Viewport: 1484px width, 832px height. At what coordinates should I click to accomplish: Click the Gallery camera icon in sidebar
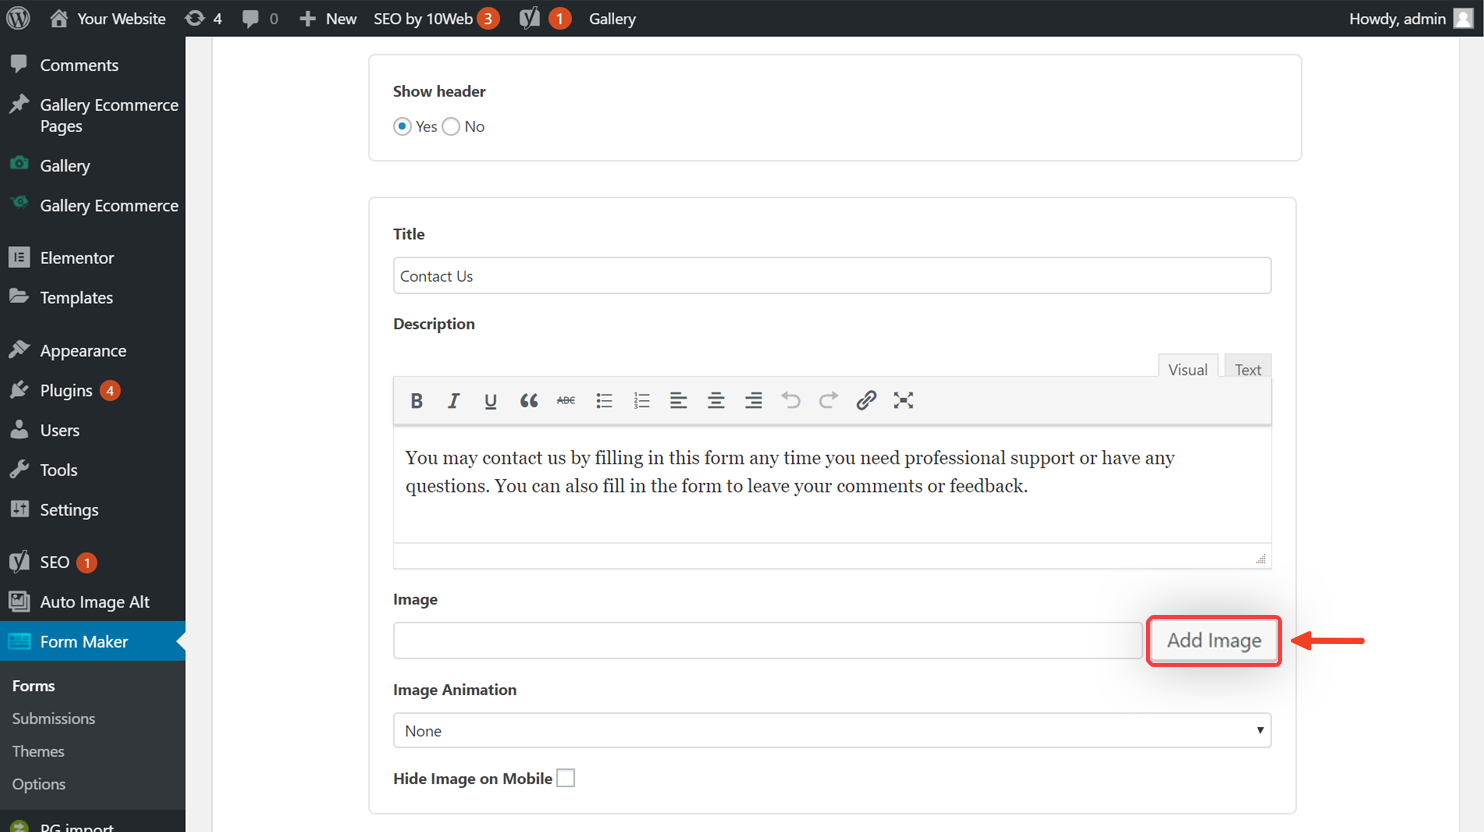pos(19,164)
